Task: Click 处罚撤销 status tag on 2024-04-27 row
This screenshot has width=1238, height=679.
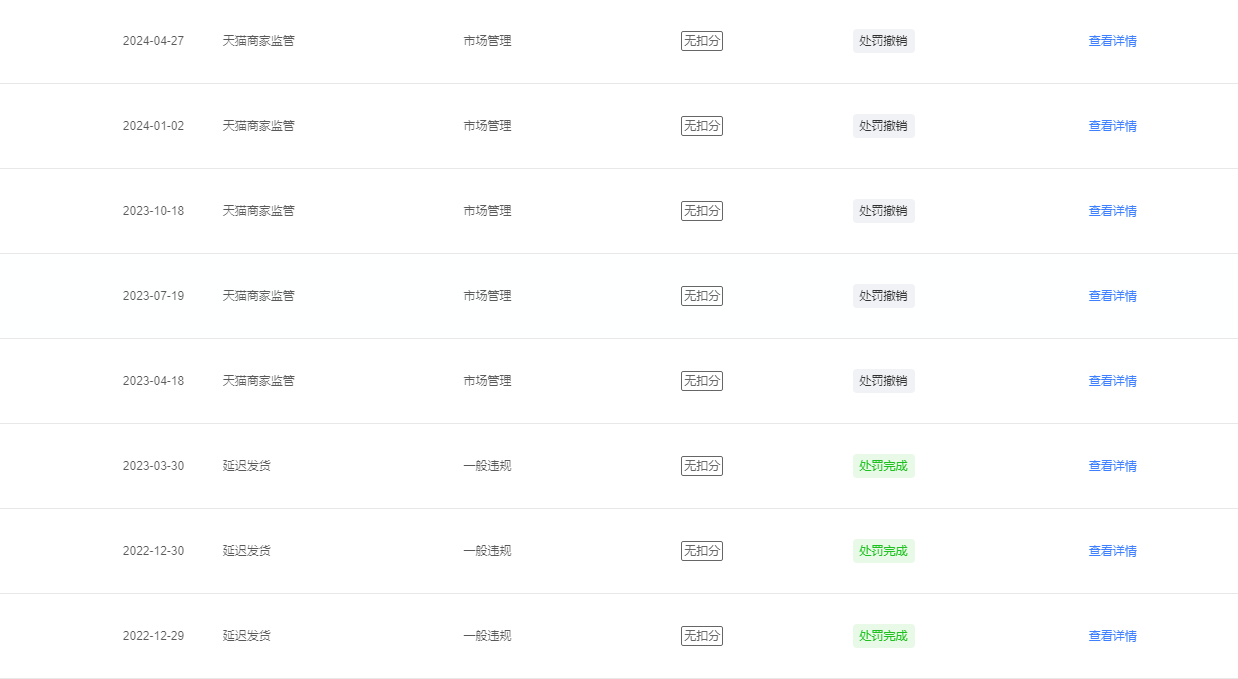Action: [x=884, y=41]
